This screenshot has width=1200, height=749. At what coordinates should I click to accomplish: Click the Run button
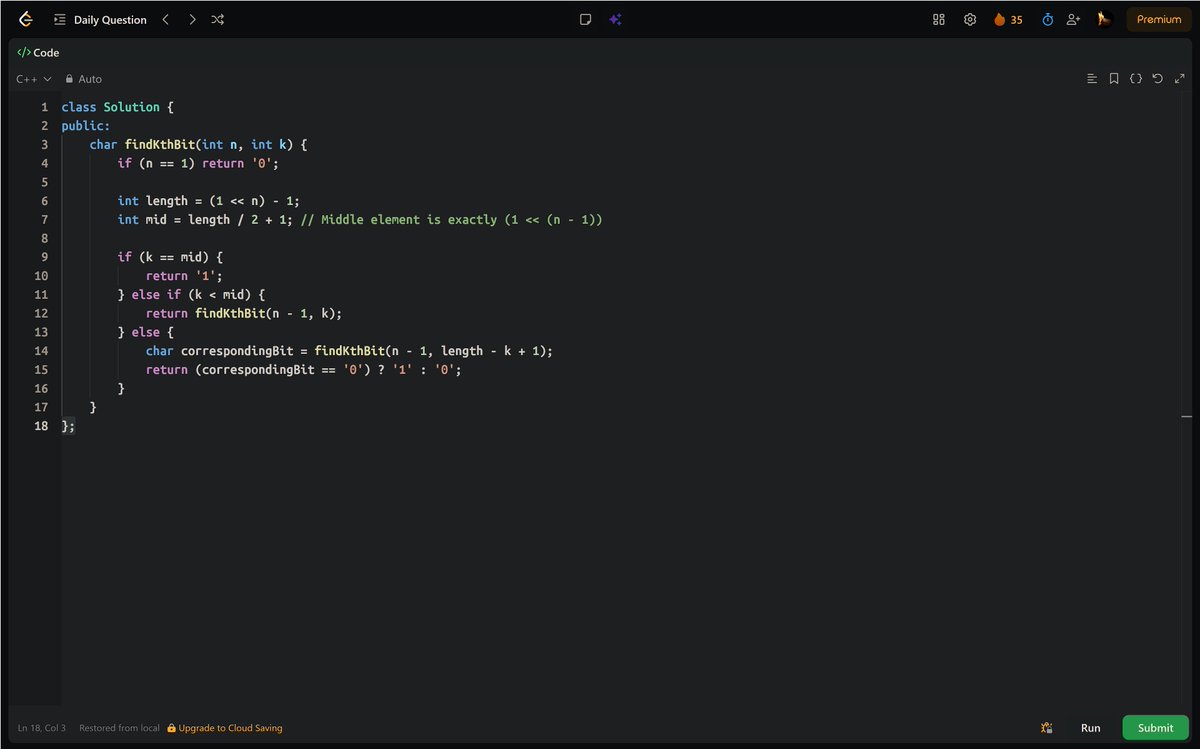point(1090,728)
